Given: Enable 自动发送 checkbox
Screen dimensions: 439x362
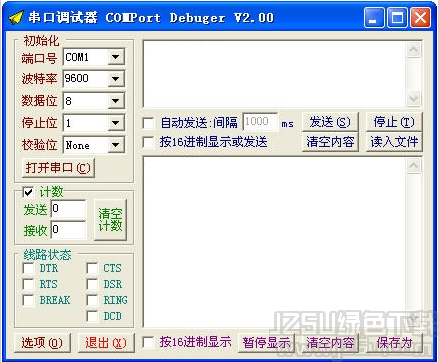Looking at the screenshot, I should tap(148, 123).
